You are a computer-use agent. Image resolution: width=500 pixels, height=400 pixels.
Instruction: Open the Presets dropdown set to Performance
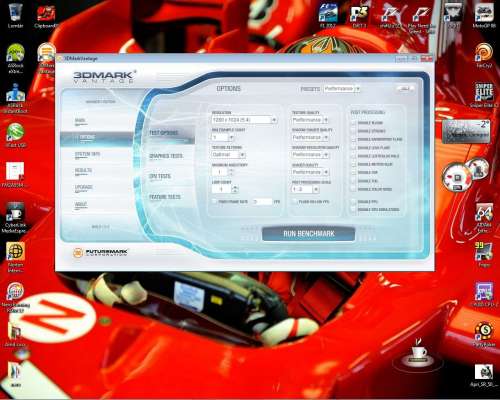point(342,89)
